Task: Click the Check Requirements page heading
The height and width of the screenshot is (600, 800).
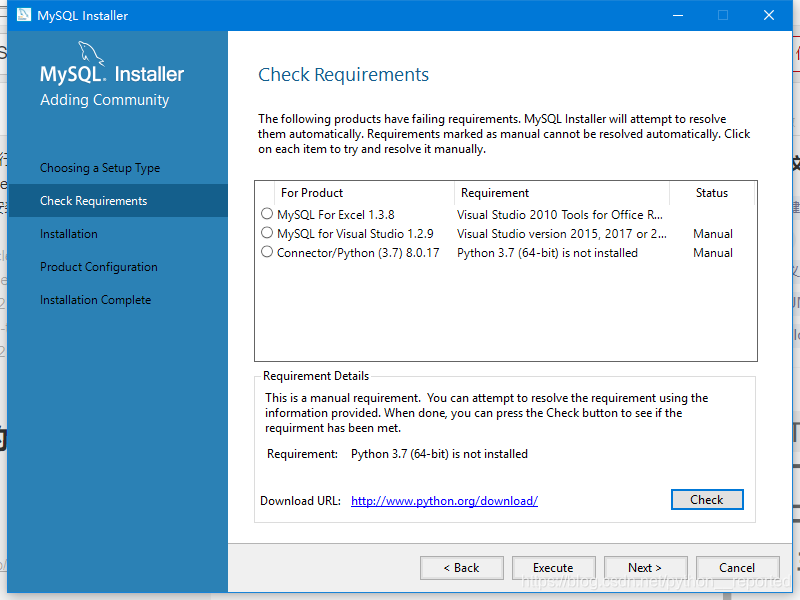Action: click(x=343, y=74)
